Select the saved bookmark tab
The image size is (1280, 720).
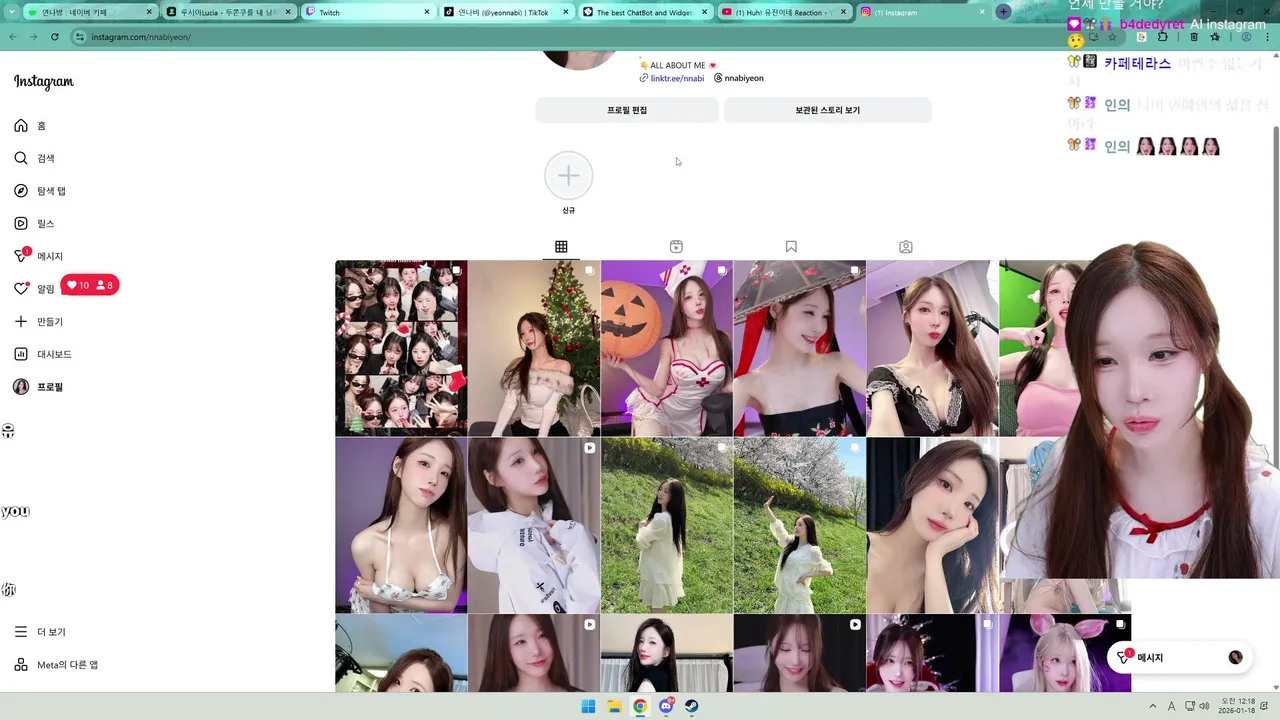point(791,247)
